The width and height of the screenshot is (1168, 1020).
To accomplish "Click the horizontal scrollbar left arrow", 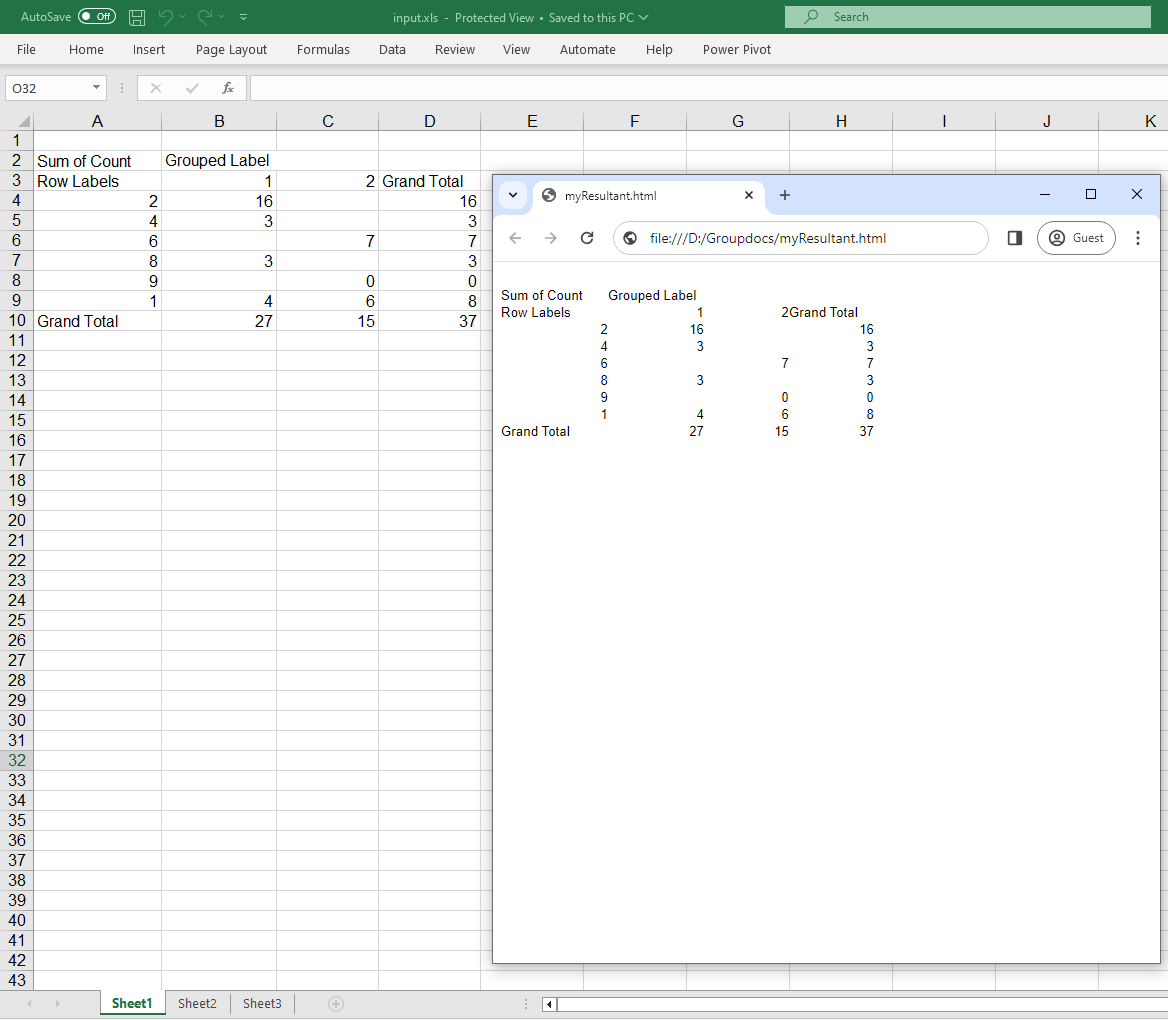I will (x=548, y=1004).
